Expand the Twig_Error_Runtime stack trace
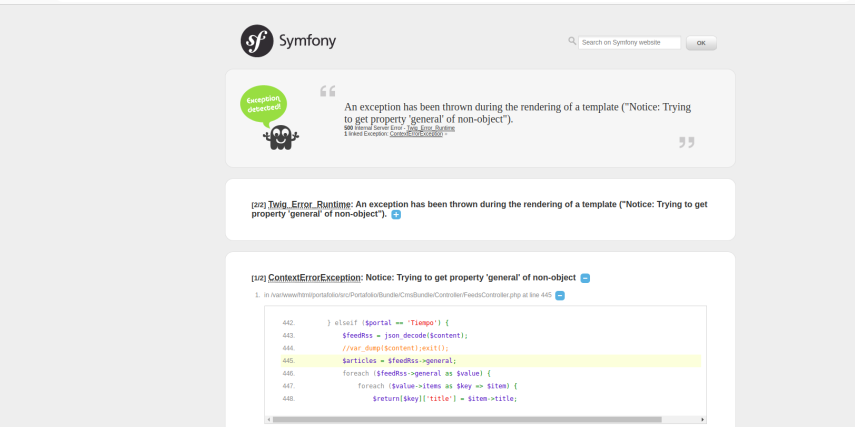This screenshot has height=427, width=855. click(396, 214)
